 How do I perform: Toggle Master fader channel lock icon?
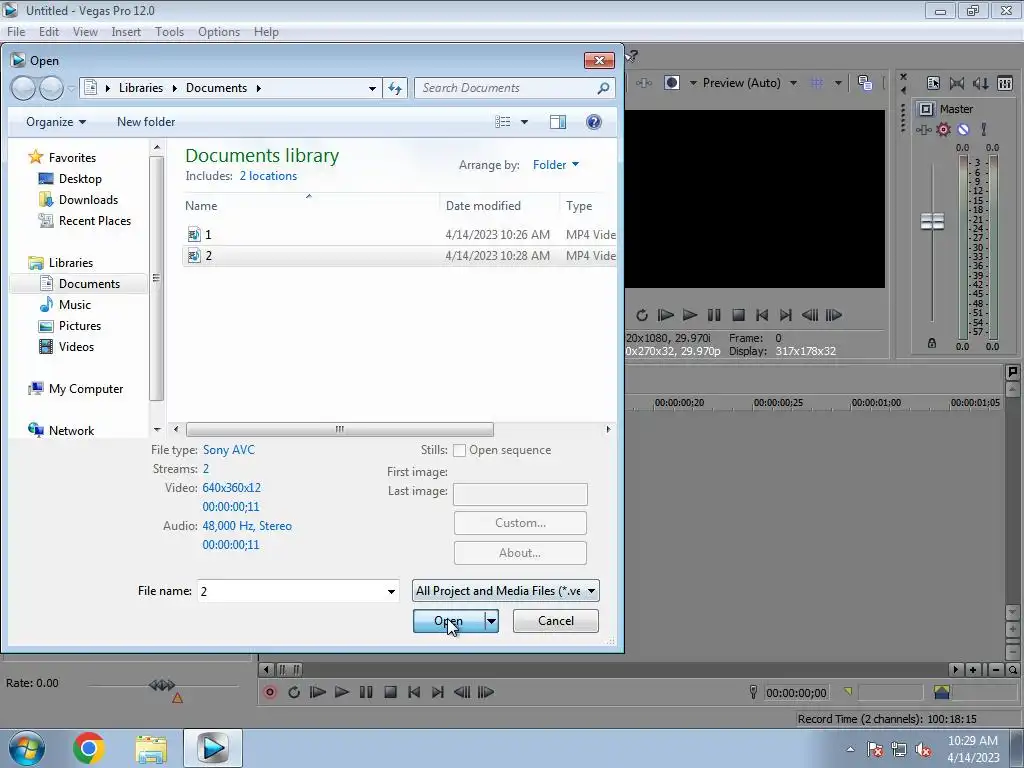coord(932,343)
